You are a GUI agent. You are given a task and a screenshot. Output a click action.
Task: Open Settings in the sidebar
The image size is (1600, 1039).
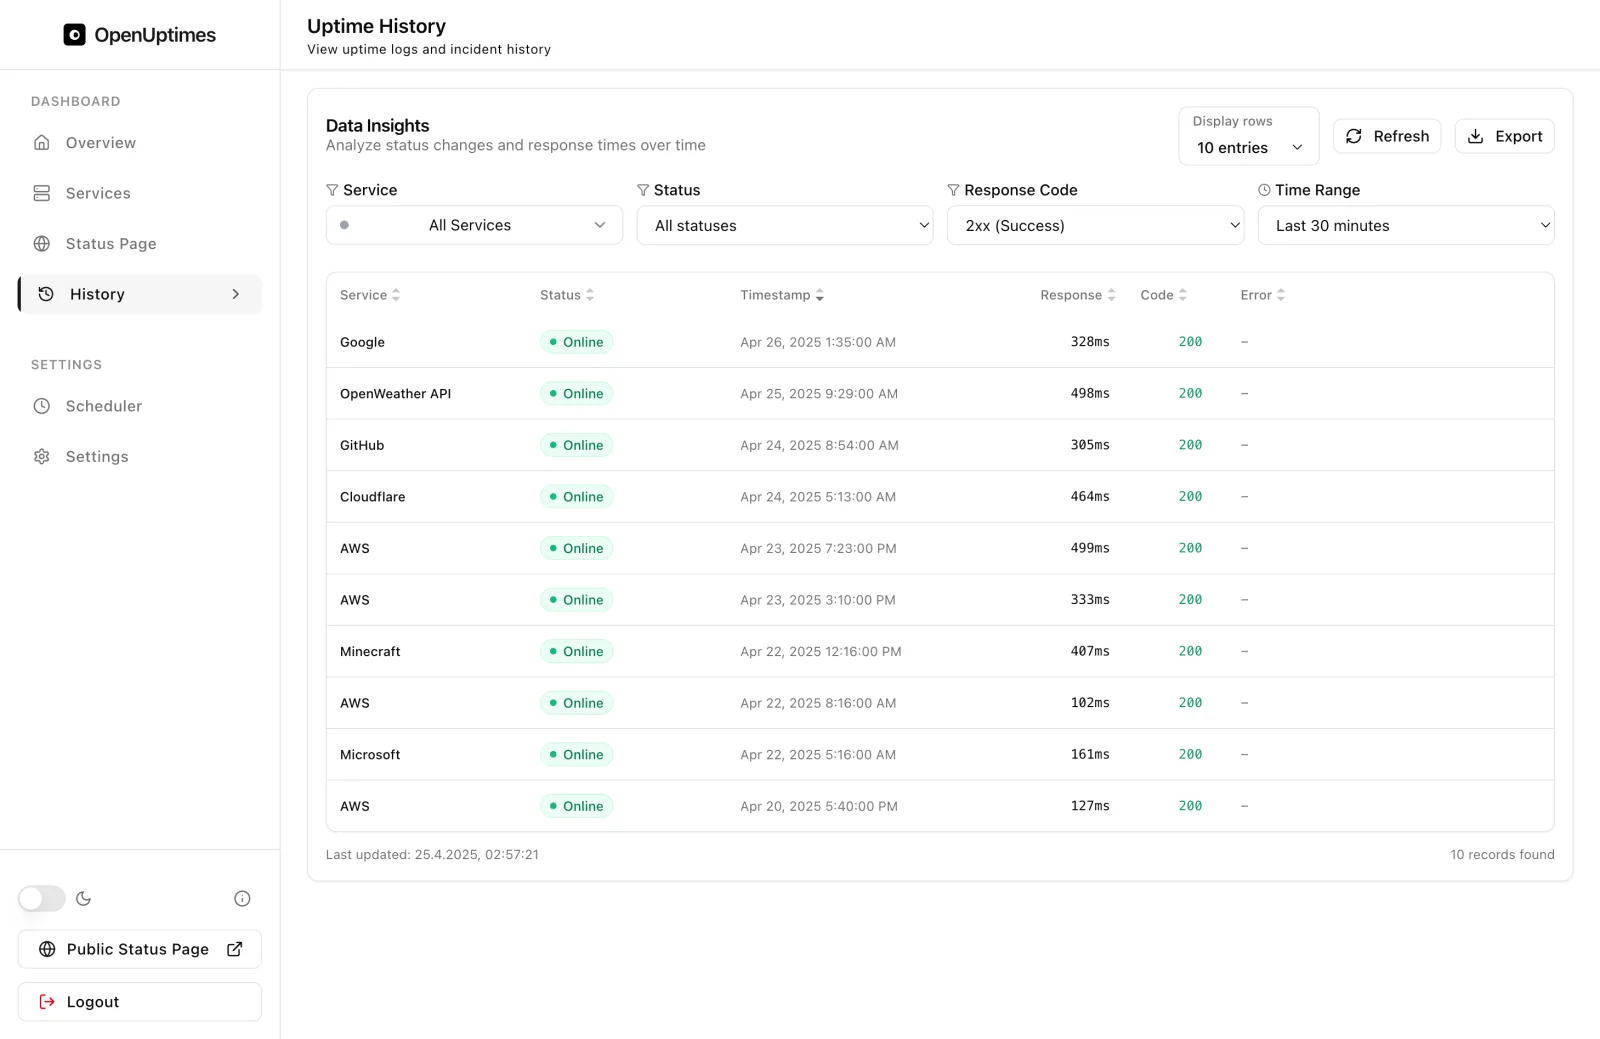[x=140, y=457]
